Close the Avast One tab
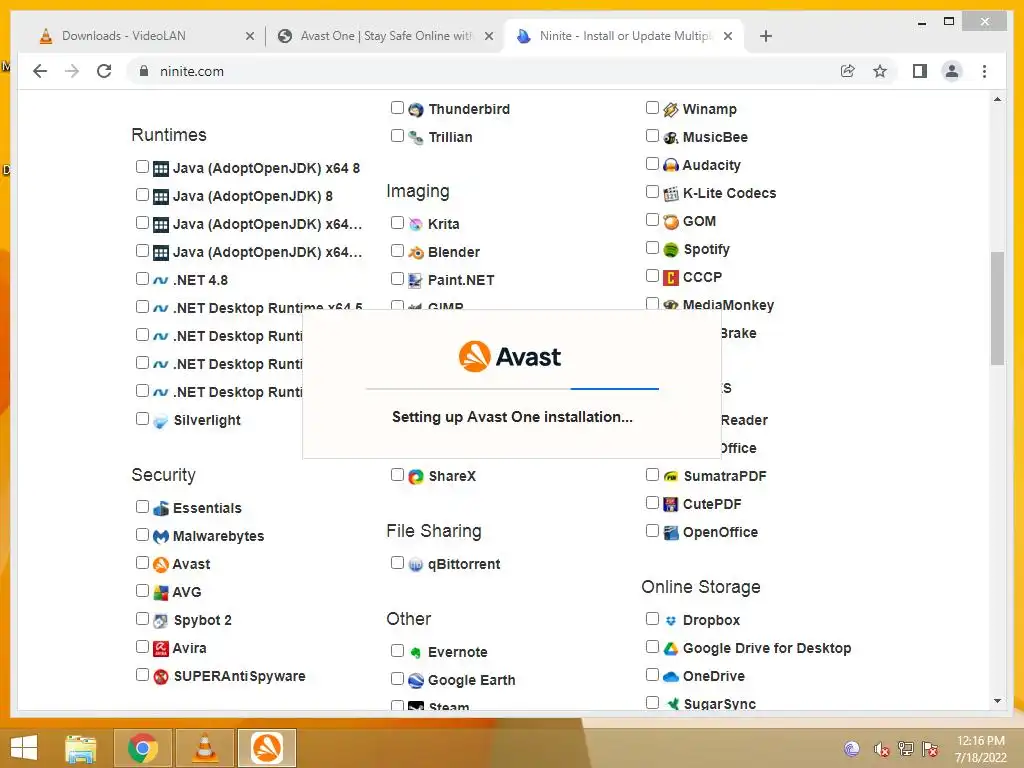1024x768 pixels. [x=488, y=37]
